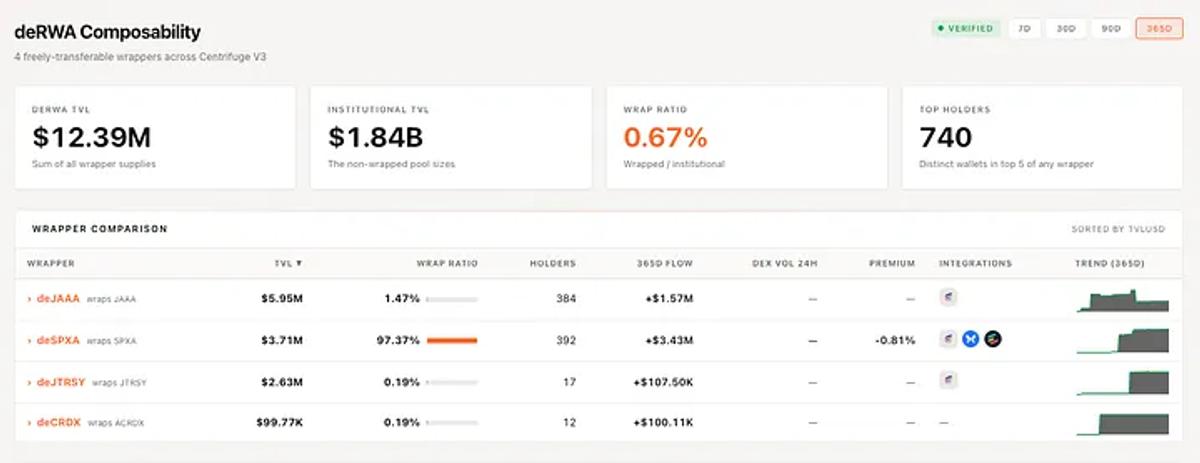Select the 7D time range
1200x463 pixels.
pos(1024,29)
